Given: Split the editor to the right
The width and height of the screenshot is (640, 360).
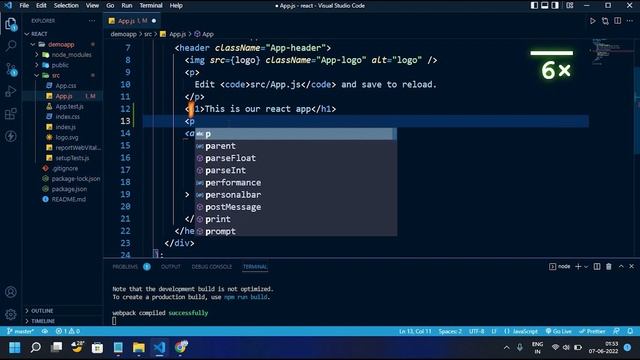Looking at the screenshot, I should (x=618, y=21).
